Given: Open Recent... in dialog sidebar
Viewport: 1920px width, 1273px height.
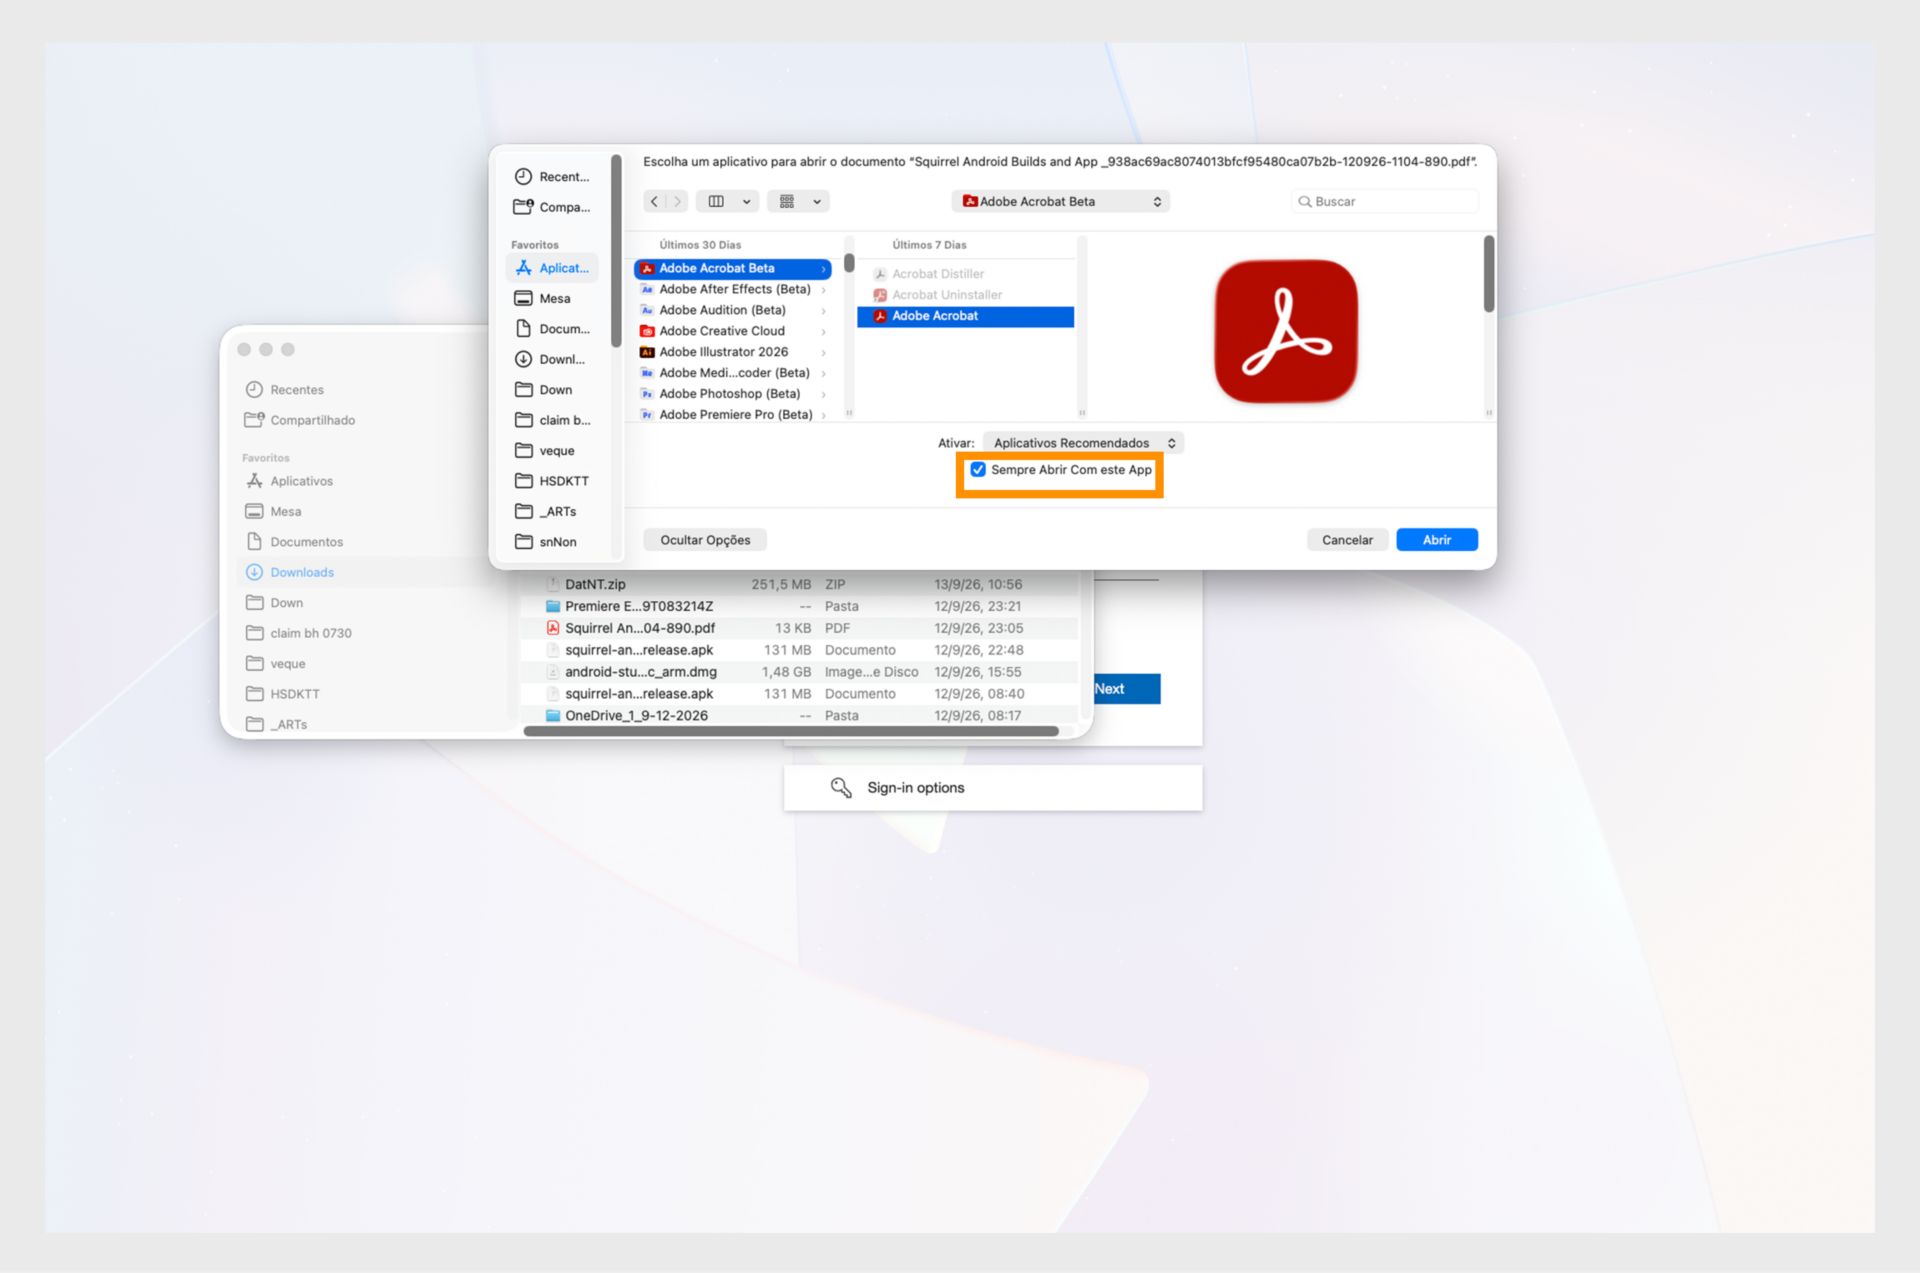Looking at the screenshot, I should [552, 177].
